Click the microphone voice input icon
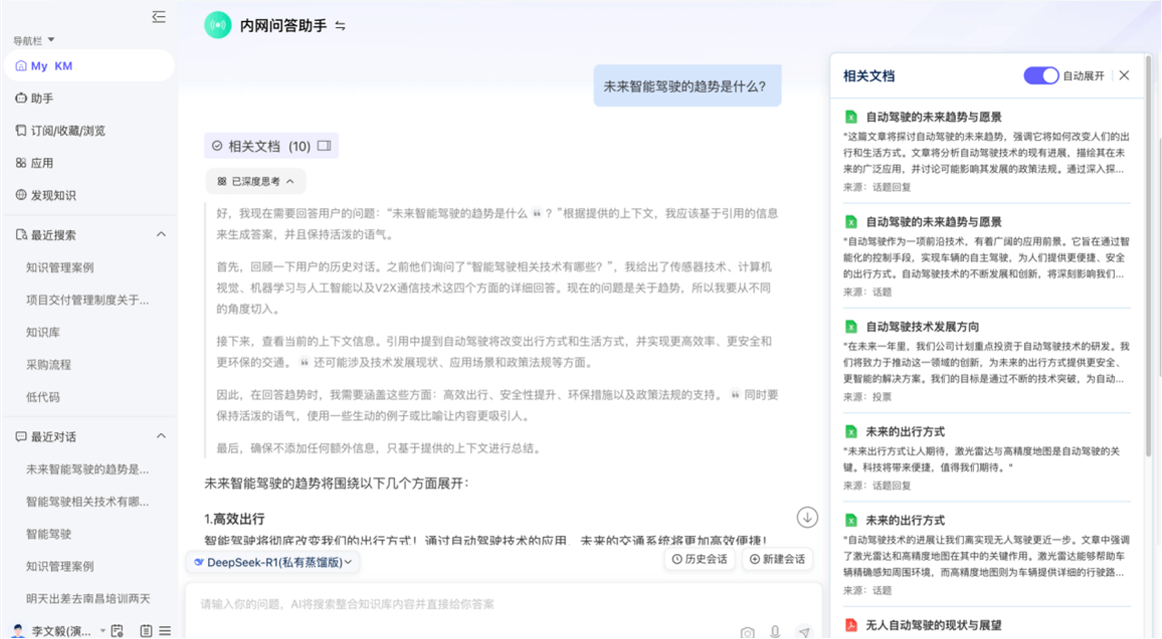Viewport: 1162px width, 639px height. point(775,631)
